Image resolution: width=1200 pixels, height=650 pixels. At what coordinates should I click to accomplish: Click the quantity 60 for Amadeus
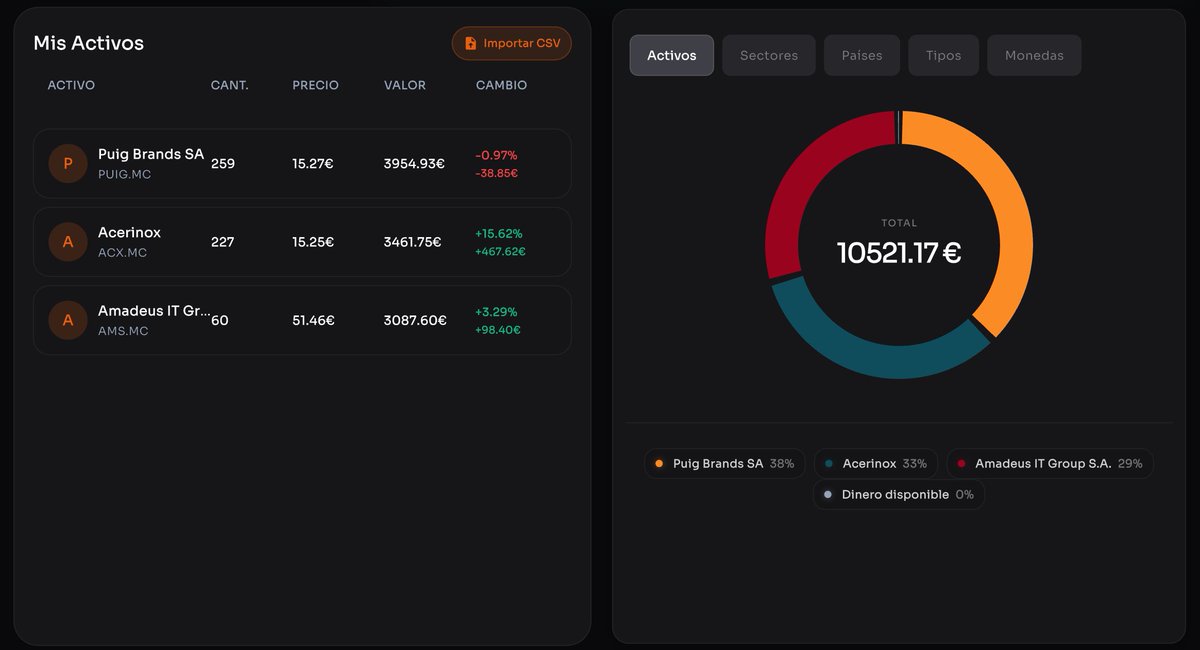coord(220,320)
